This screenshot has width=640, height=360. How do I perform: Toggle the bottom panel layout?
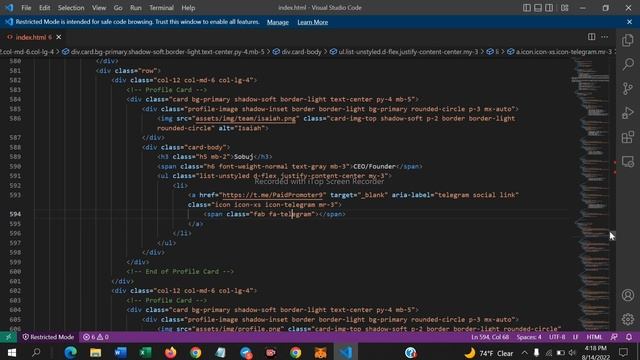(x=538, y=8)
